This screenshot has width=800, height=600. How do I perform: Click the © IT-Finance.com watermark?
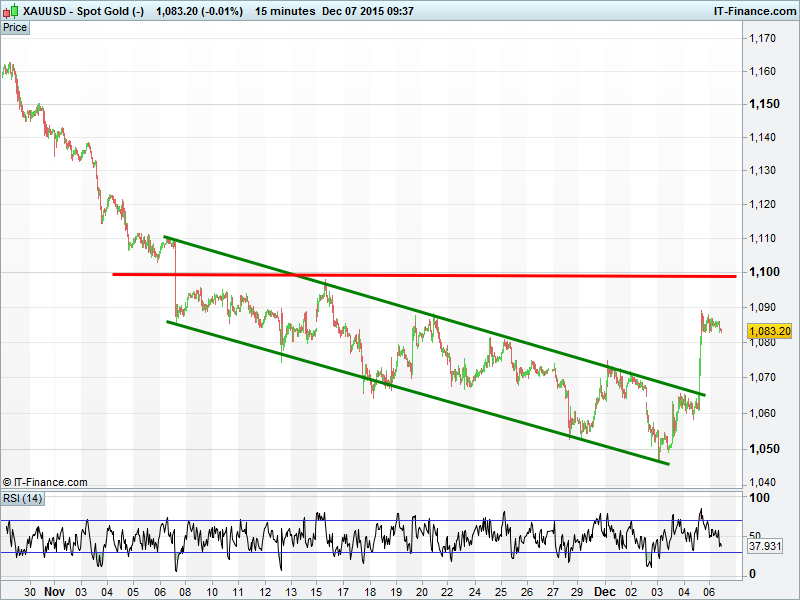[x=45, y=482]
